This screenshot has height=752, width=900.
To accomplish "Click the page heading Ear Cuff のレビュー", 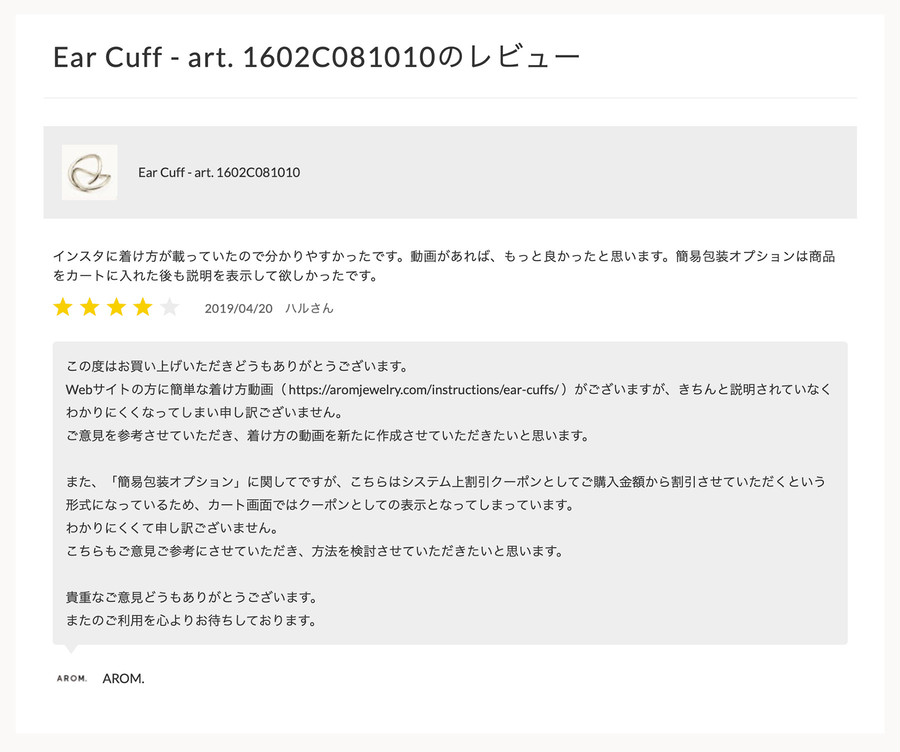I will coord(316,57).
